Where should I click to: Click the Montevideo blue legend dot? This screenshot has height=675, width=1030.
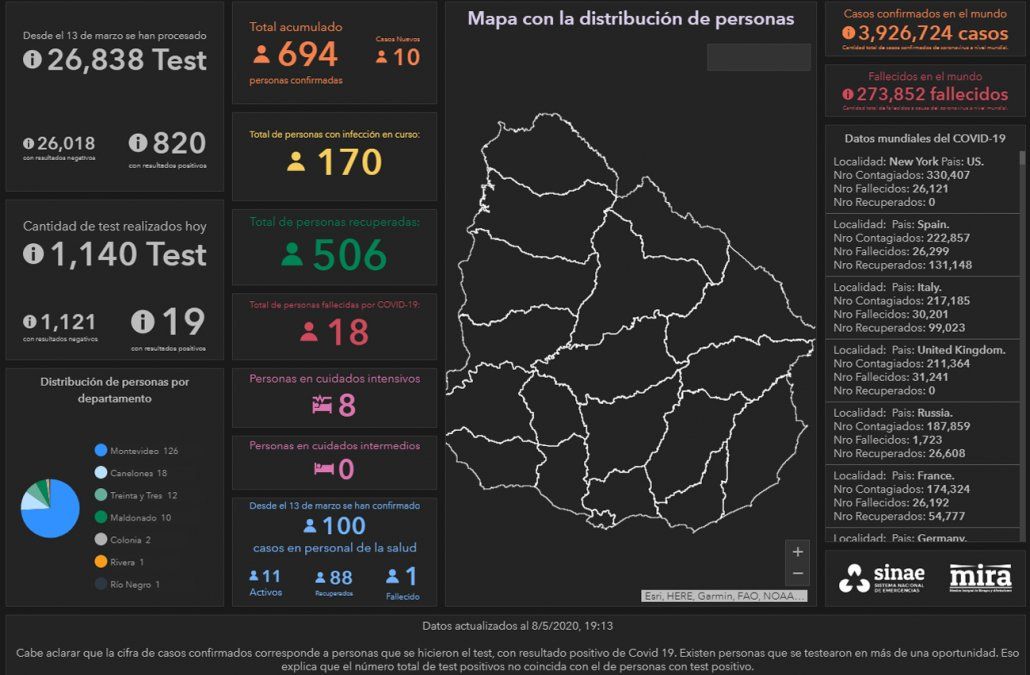(x=101, y=451)
